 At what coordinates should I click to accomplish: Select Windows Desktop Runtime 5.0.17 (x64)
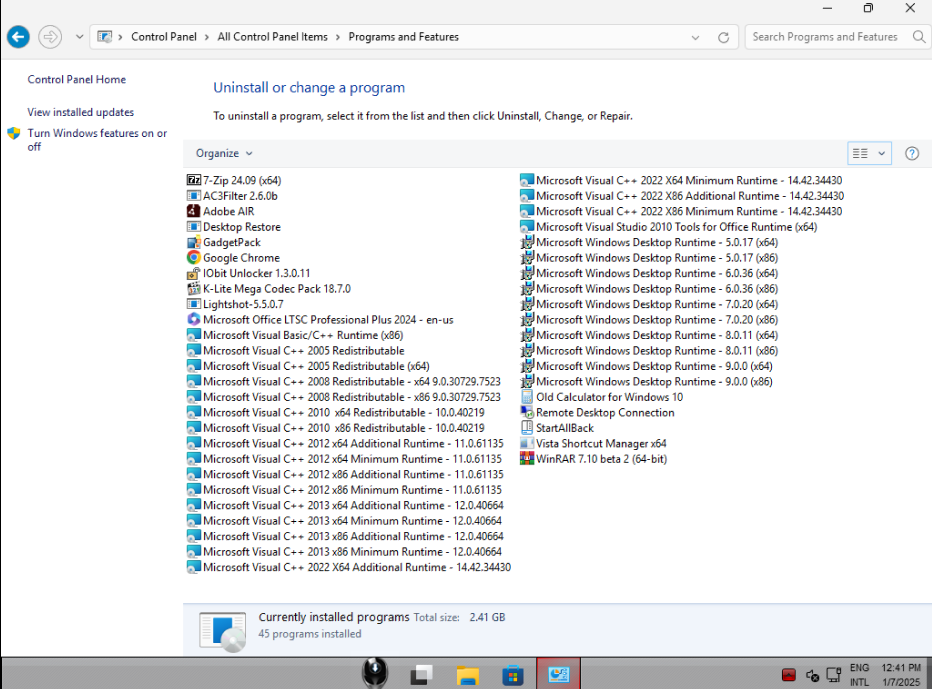(x=649, y=242)
